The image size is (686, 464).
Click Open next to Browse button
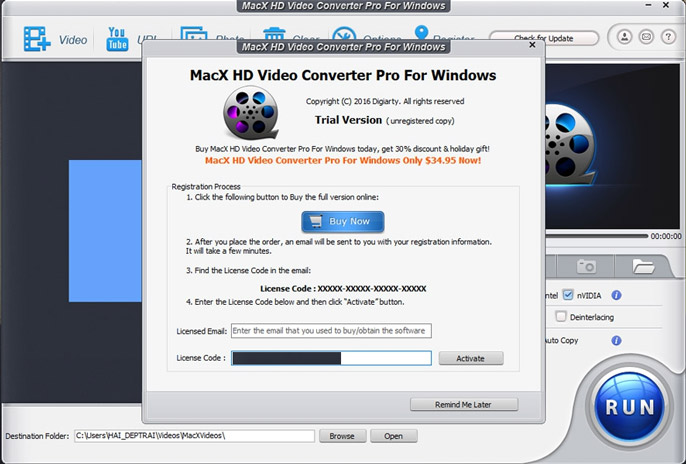point(393,436)
